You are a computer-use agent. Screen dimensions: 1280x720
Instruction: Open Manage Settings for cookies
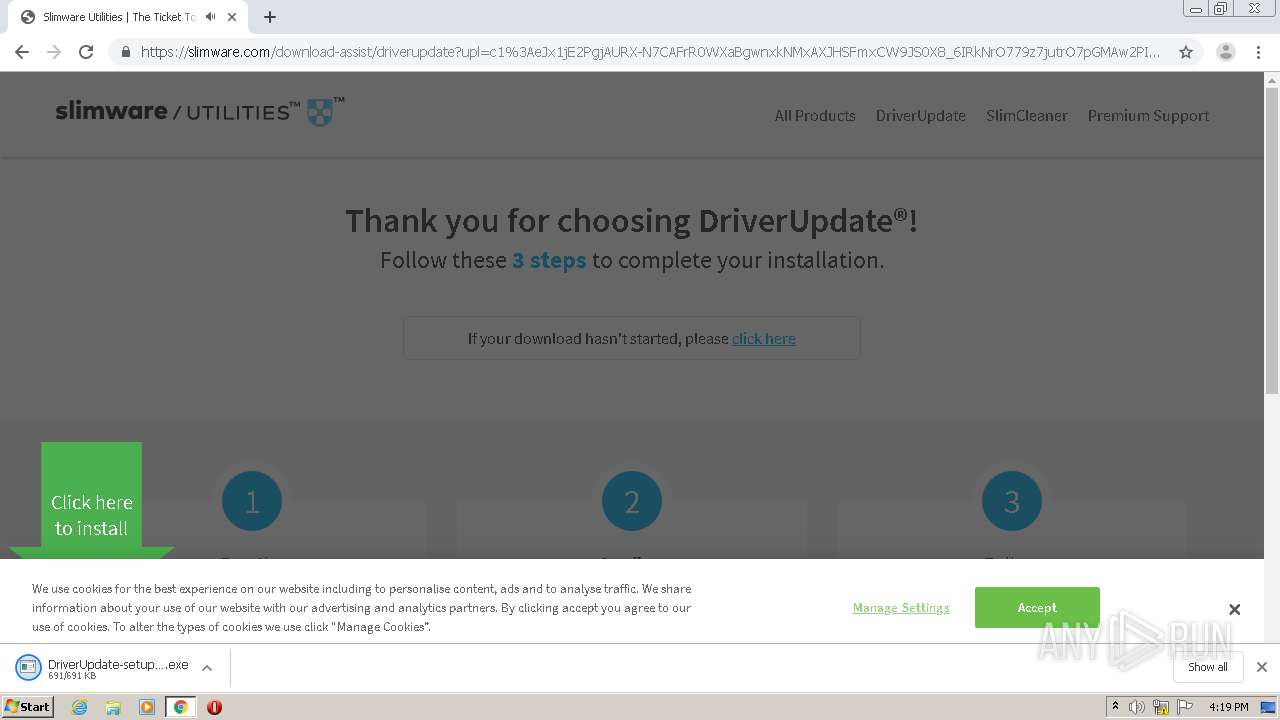[901, 608]
